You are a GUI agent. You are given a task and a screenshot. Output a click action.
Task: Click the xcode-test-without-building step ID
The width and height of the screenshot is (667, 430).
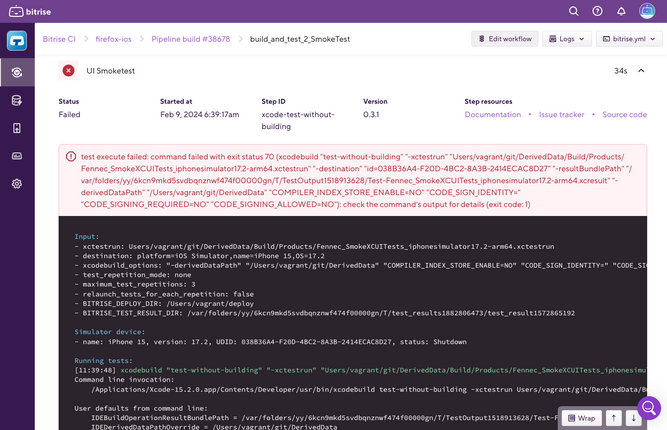pyautogui.click(x=298, y=120)
